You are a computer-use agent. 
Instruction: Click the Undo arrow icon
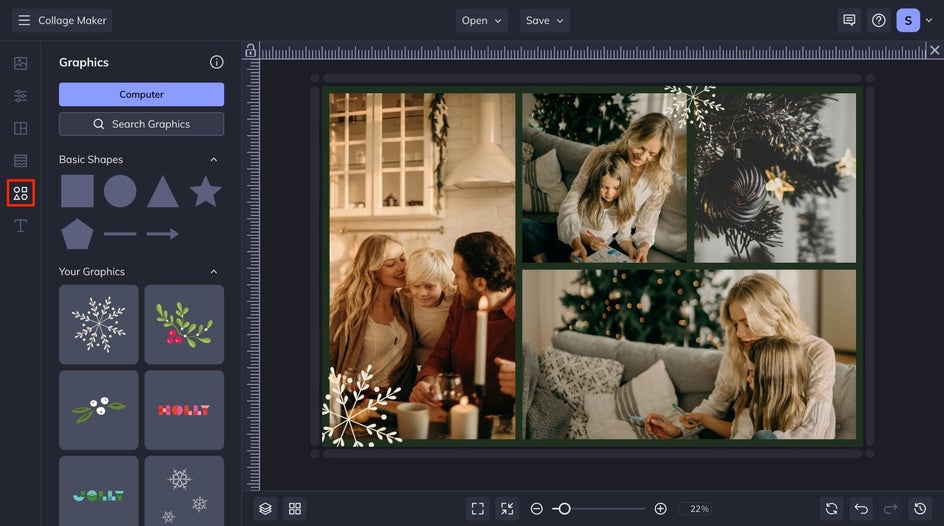click(861, 509)
